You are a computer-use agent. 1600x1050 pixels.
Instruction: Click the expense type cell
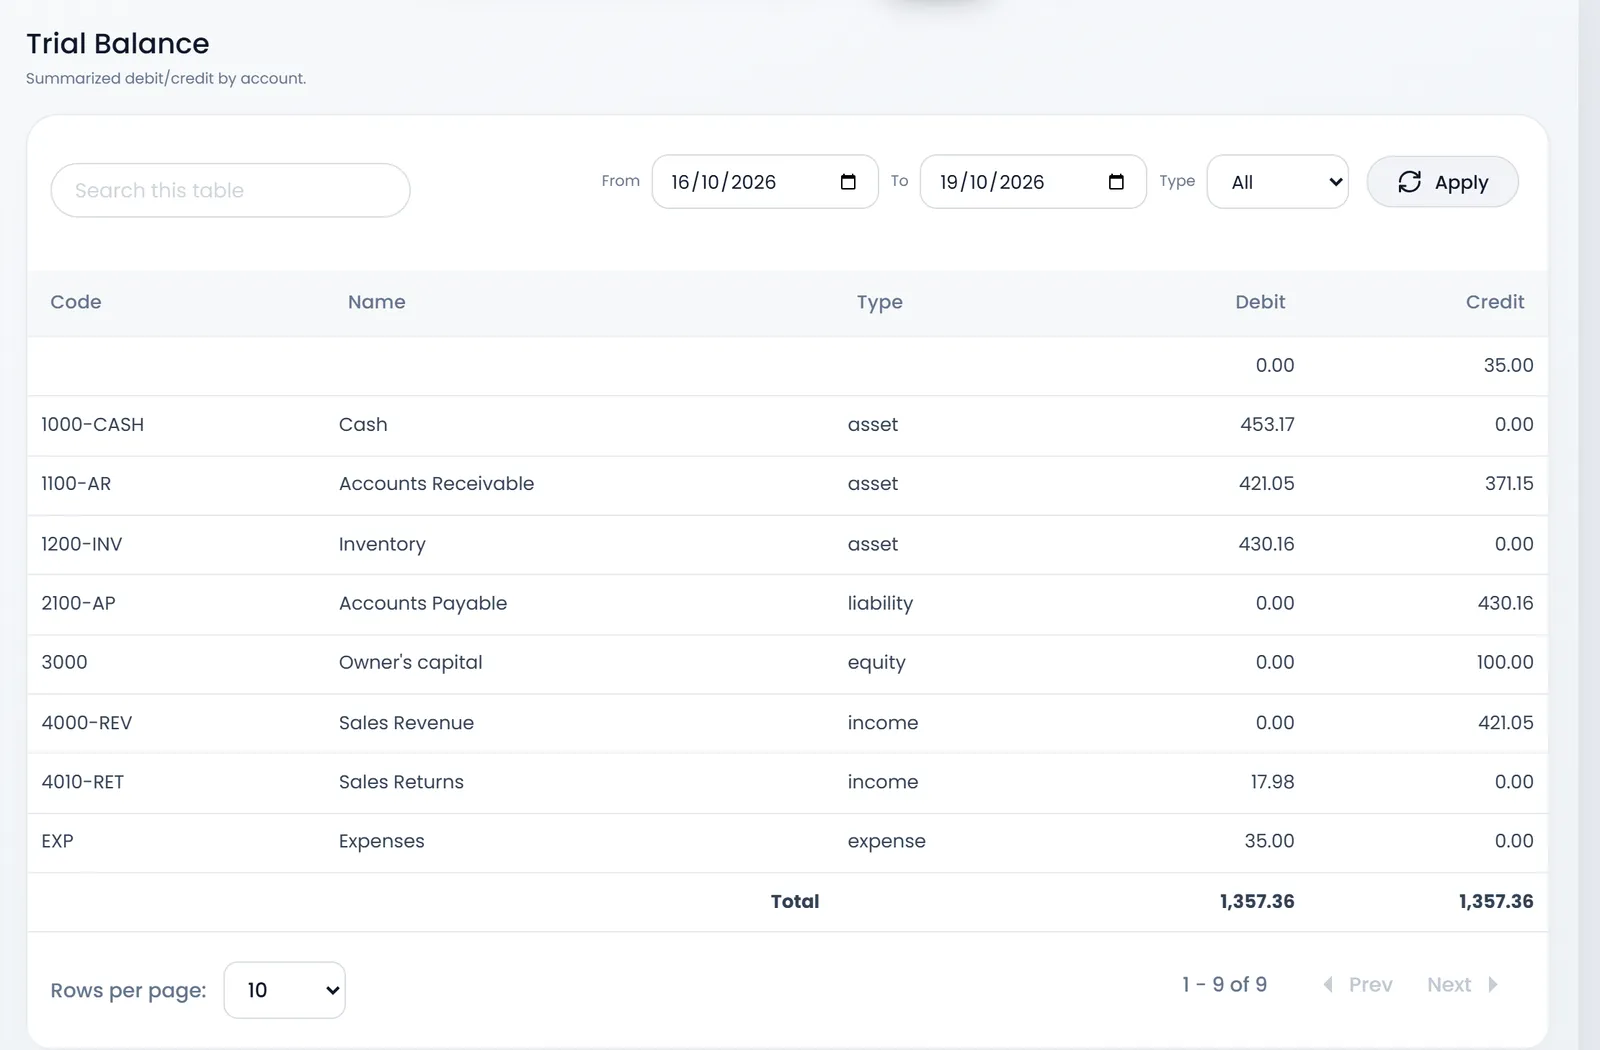pos(886,841)
